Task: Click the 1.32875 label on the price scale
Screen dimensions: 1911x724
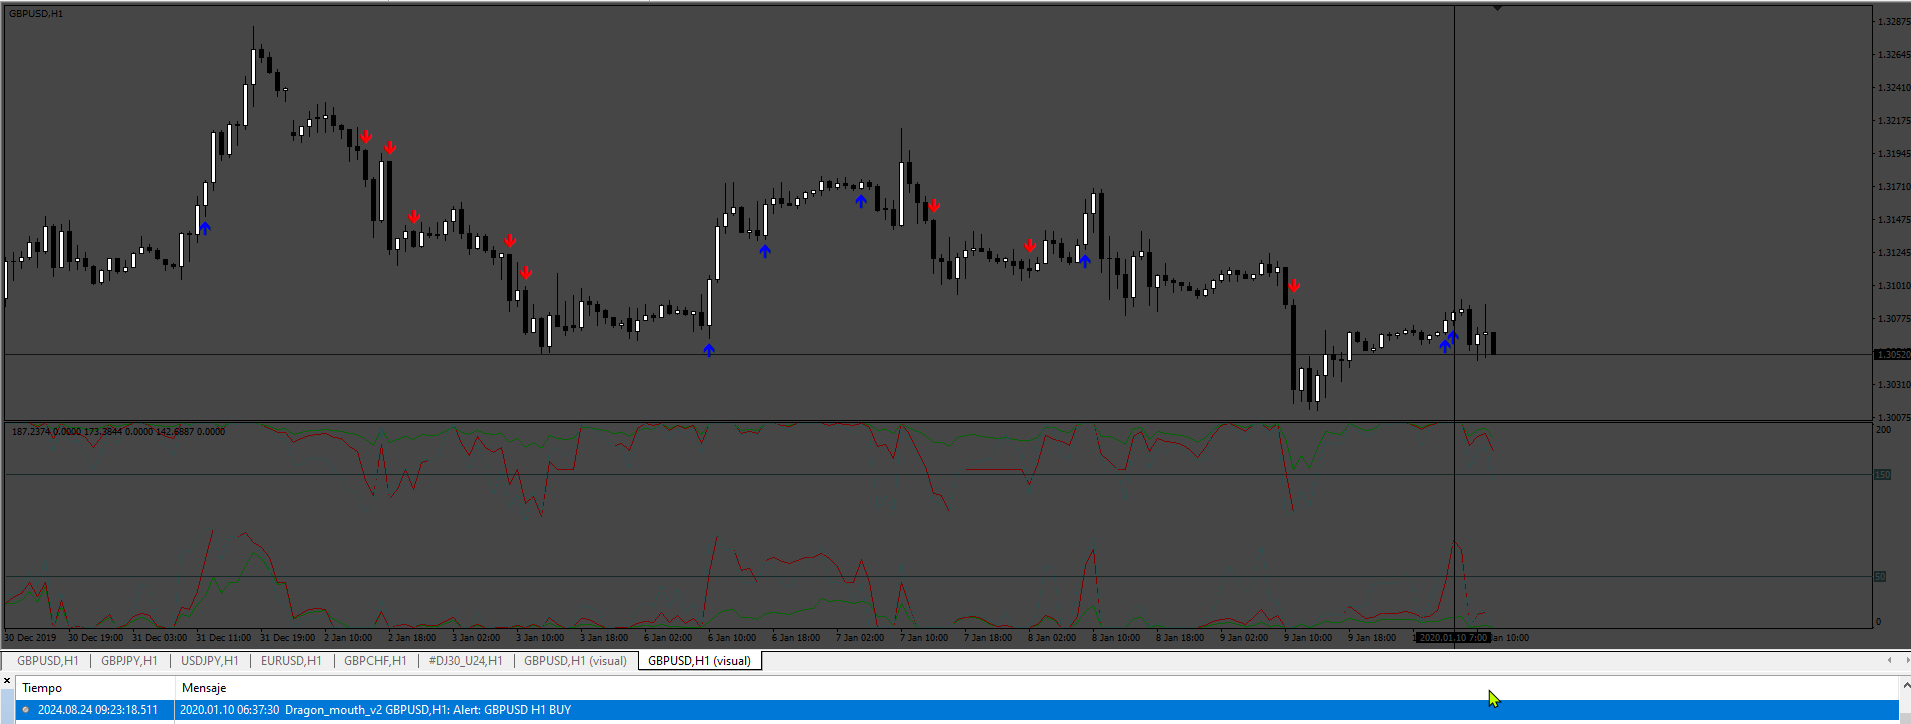Action: 1893,22
